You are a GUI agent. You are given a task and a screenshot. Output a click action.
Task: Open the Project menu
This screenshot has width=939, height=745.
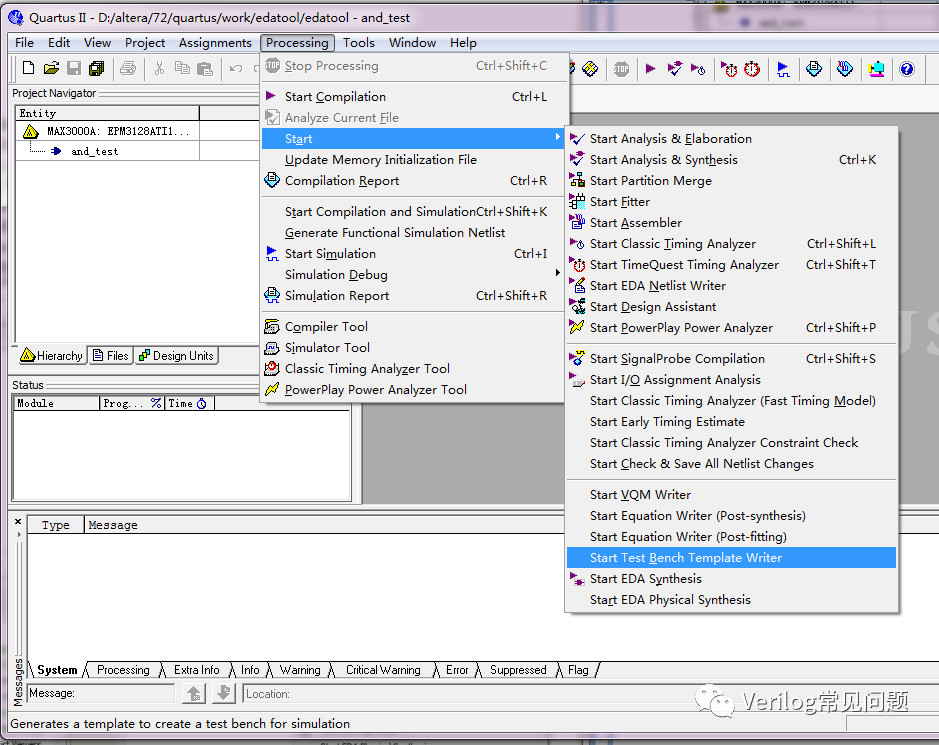click(x=145, y=43)
